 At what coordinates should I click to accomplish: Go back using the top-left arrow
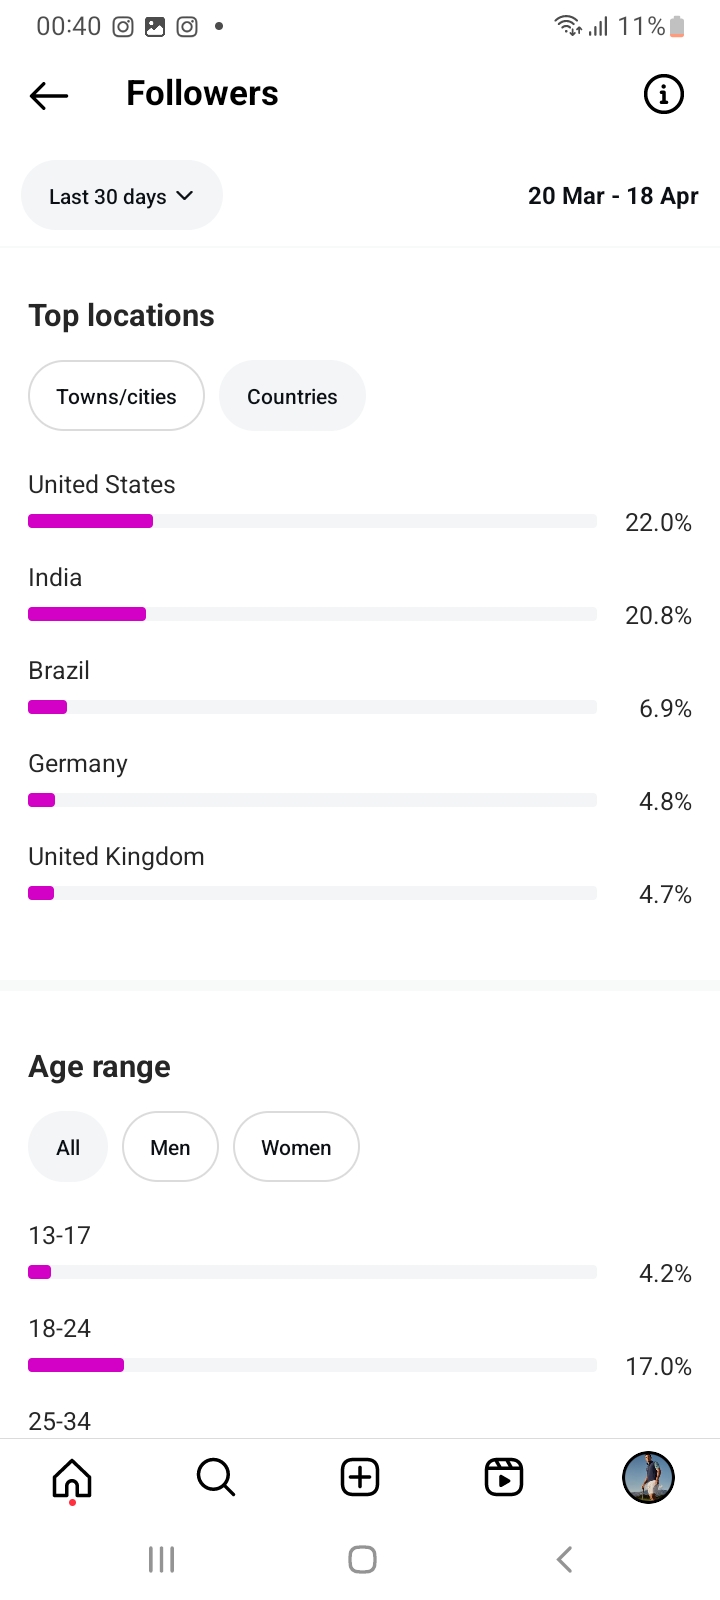[x=49, y=95]
